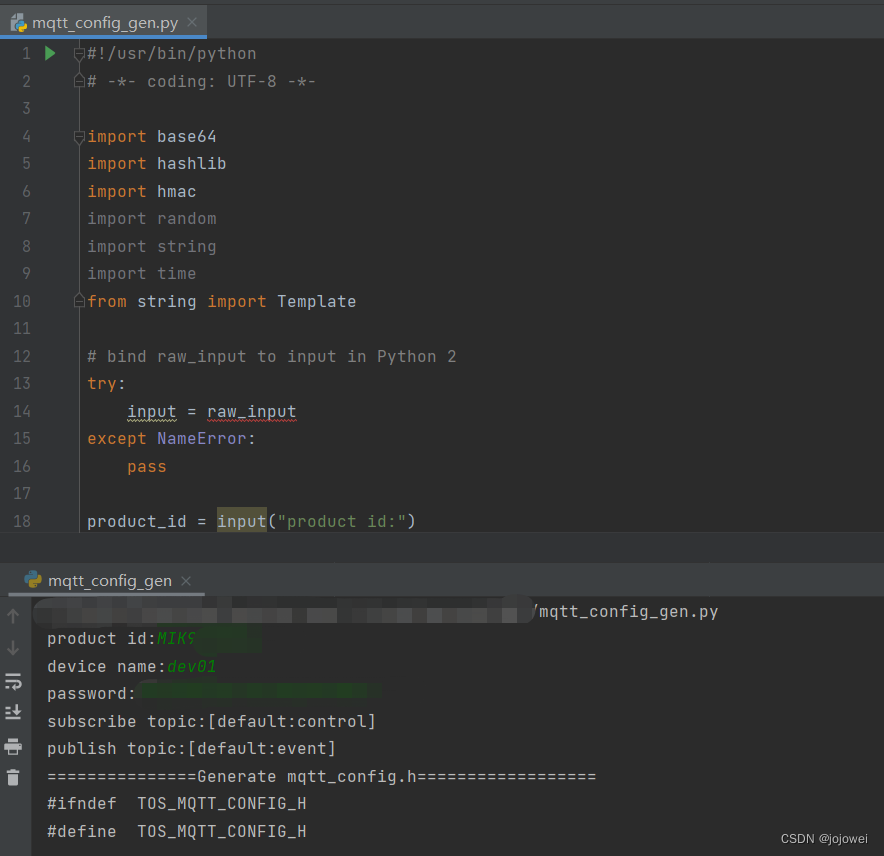
Task: Close the mqtt_config_gen.py editor tab
Action: [192, 22]
